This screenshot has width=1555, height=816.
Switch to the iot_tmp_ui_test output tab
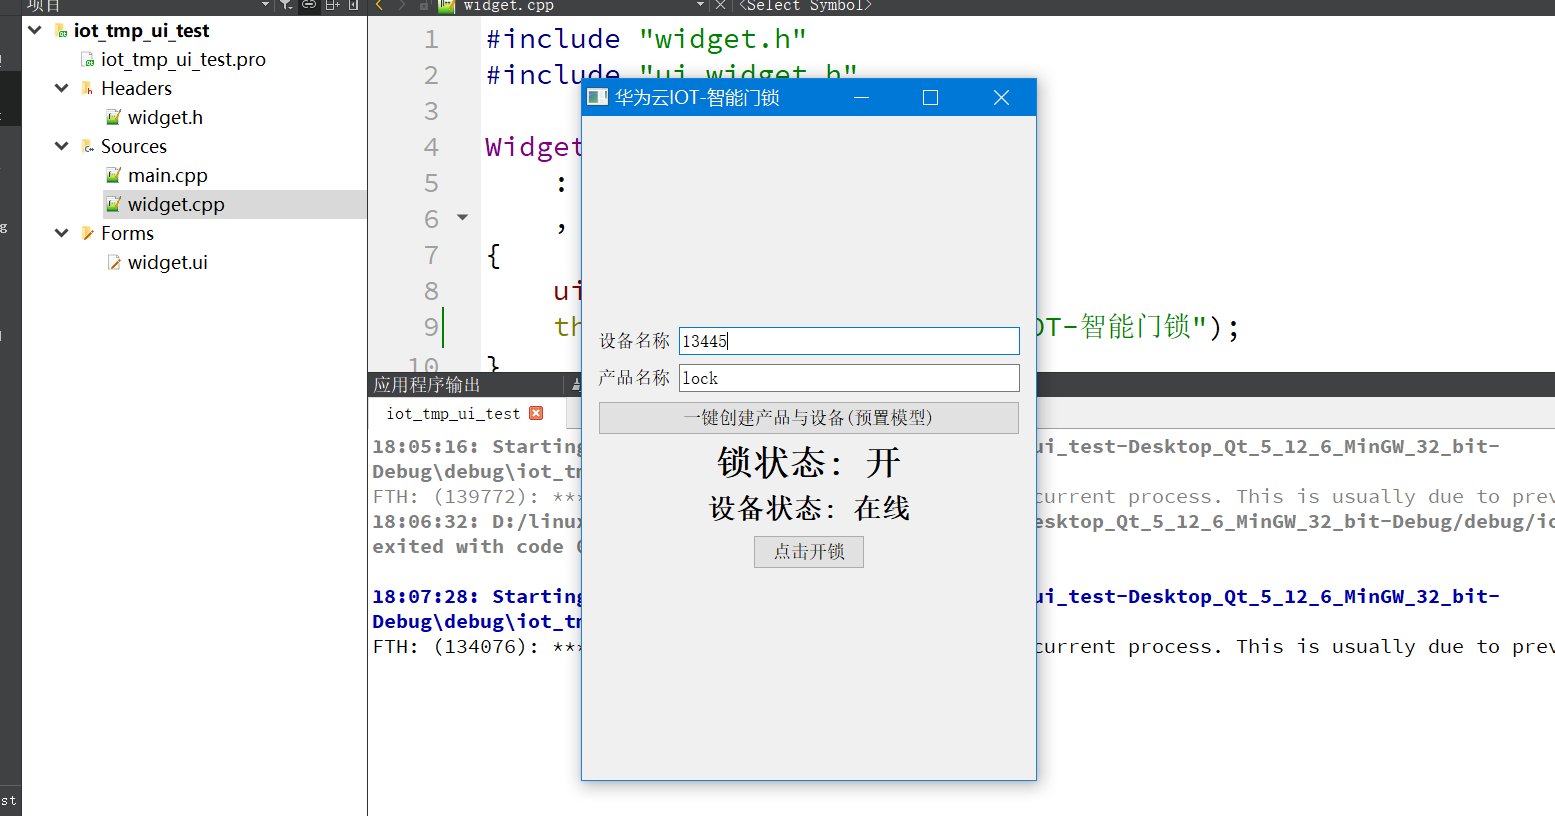(x=453, y=413)
